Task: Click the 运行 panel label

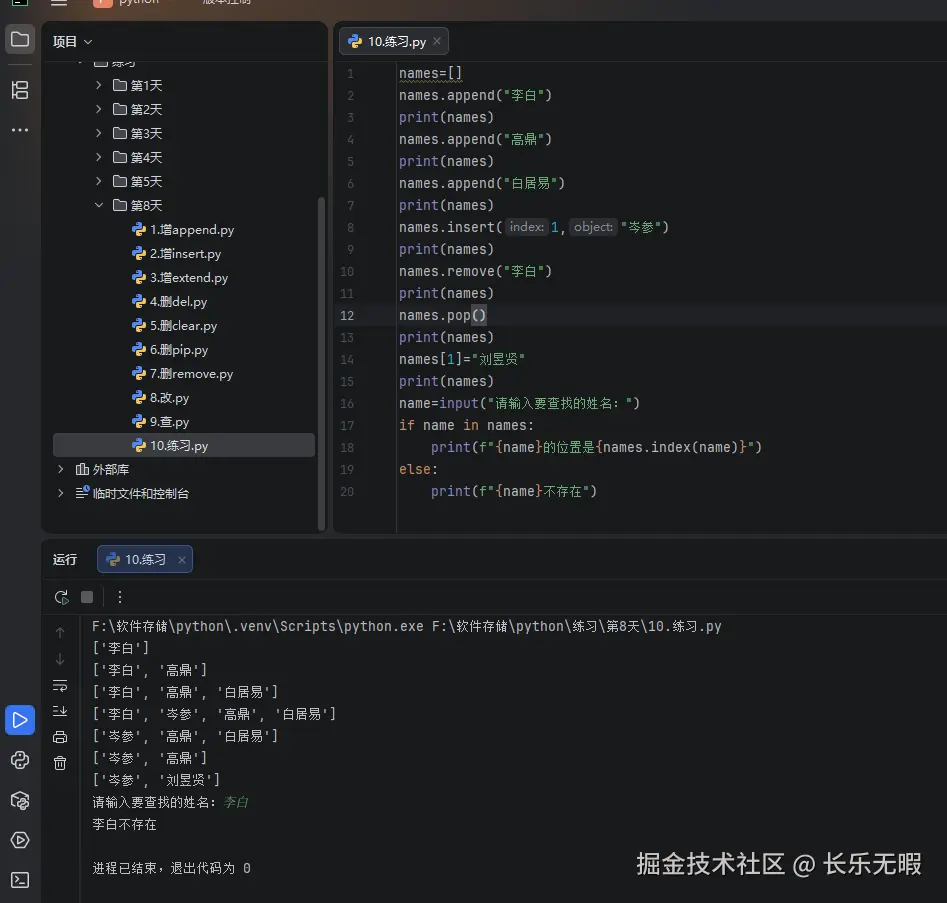Action: (65, 559)
